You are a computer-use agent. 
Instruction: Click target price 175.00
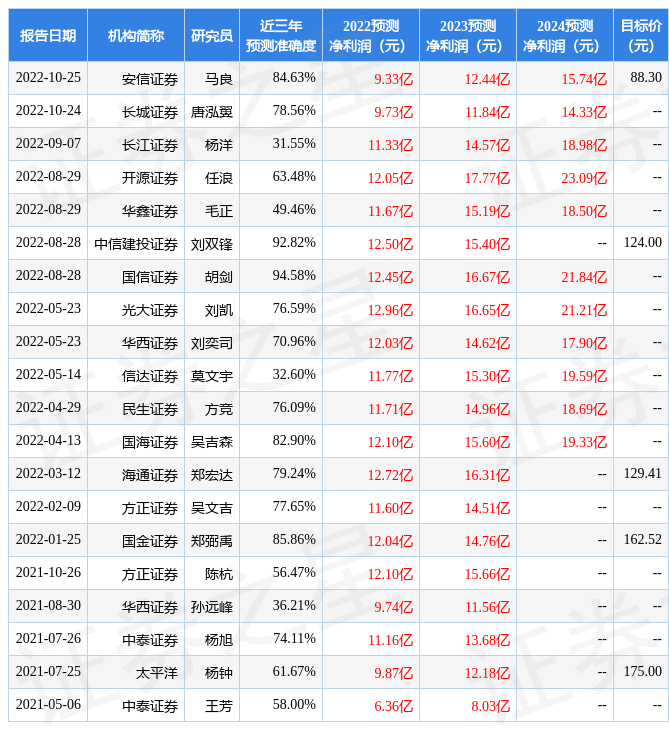(x=642, y=672)
